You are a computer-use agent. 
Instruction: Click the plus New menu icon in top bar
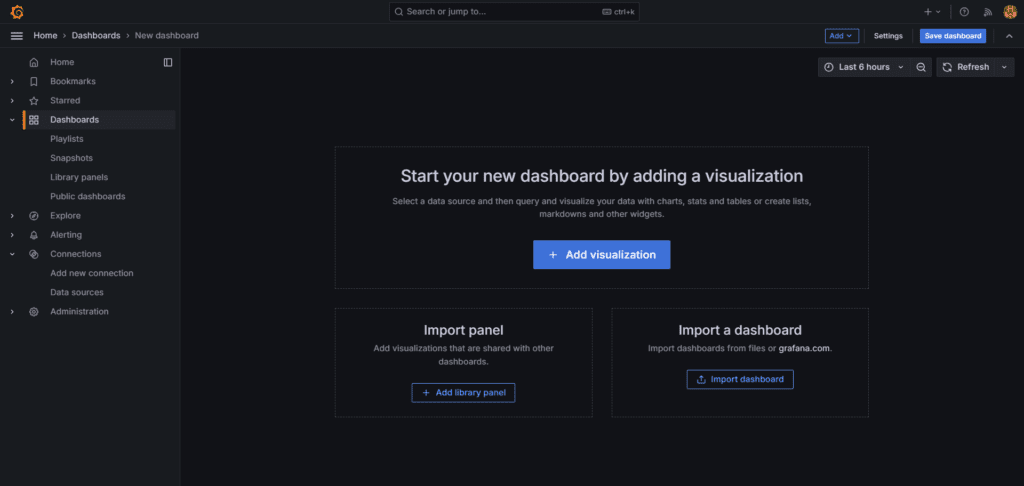coord(932,12)
